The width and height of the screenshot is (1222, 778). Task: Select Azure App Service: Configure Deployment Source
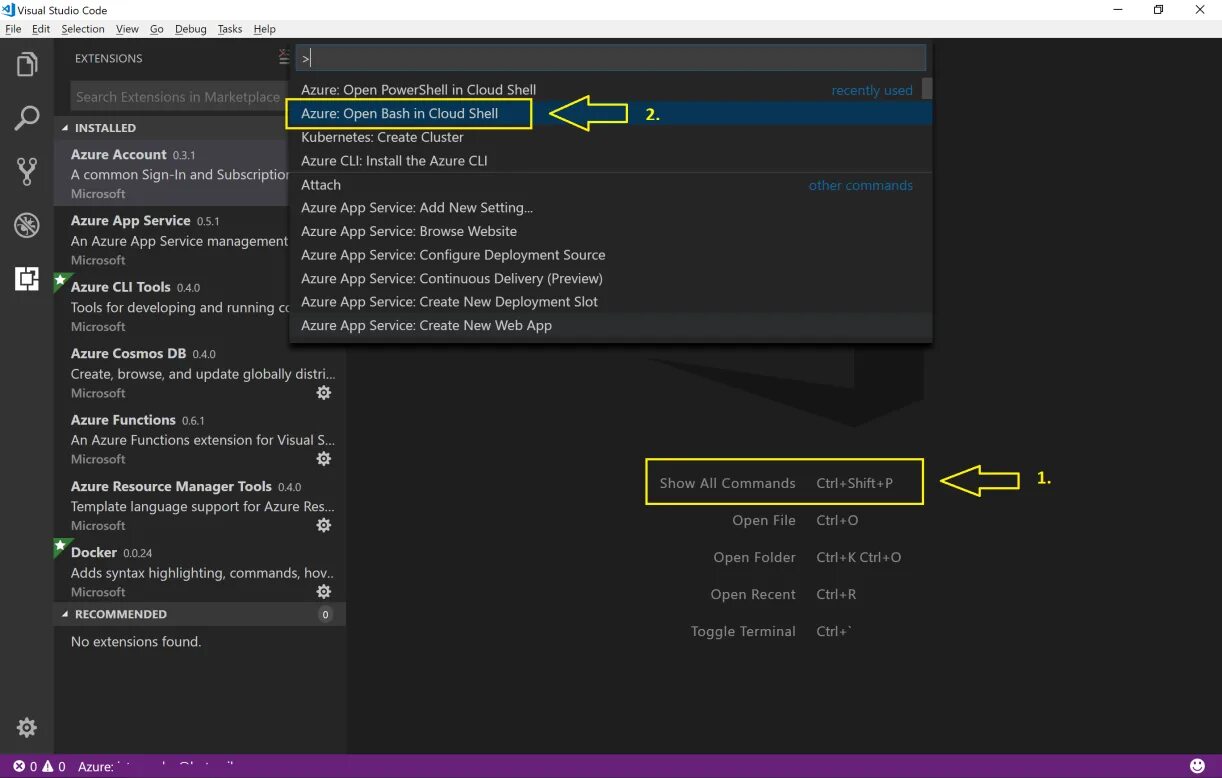pyautogui.click(x=611, y=255)
